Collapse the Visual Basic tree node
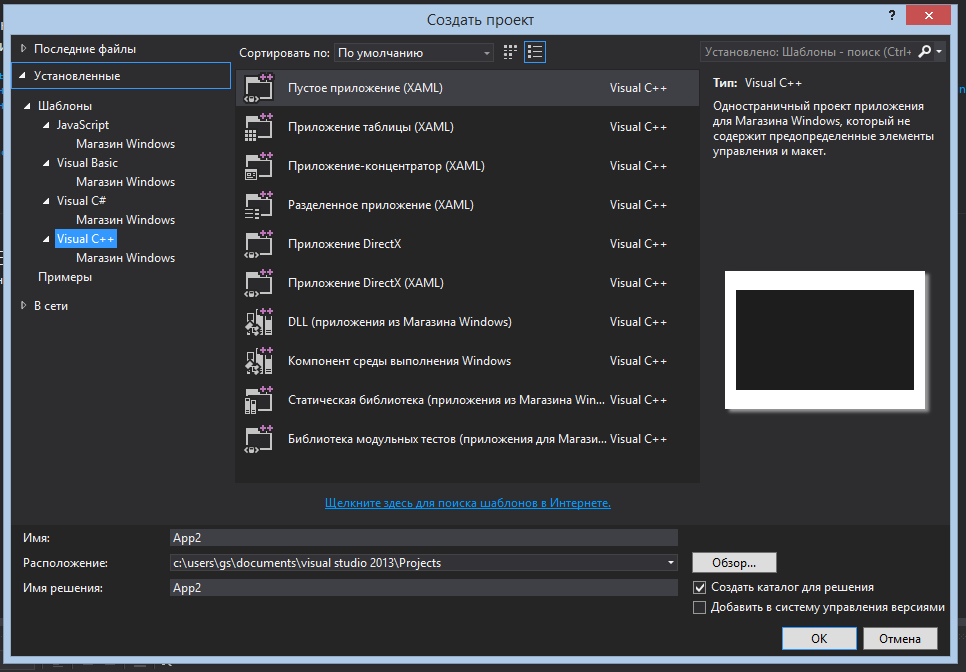This screenshot has width=966, height=672. 46,163
